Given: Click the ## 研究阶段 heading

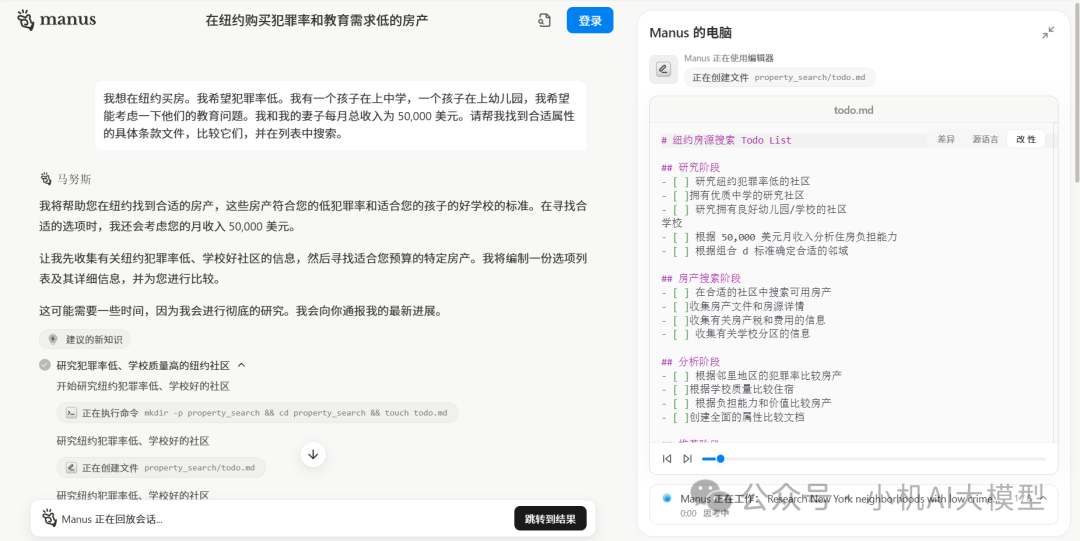Looking at the screenshot, I should pyautogui.click(x=690, y=167).
